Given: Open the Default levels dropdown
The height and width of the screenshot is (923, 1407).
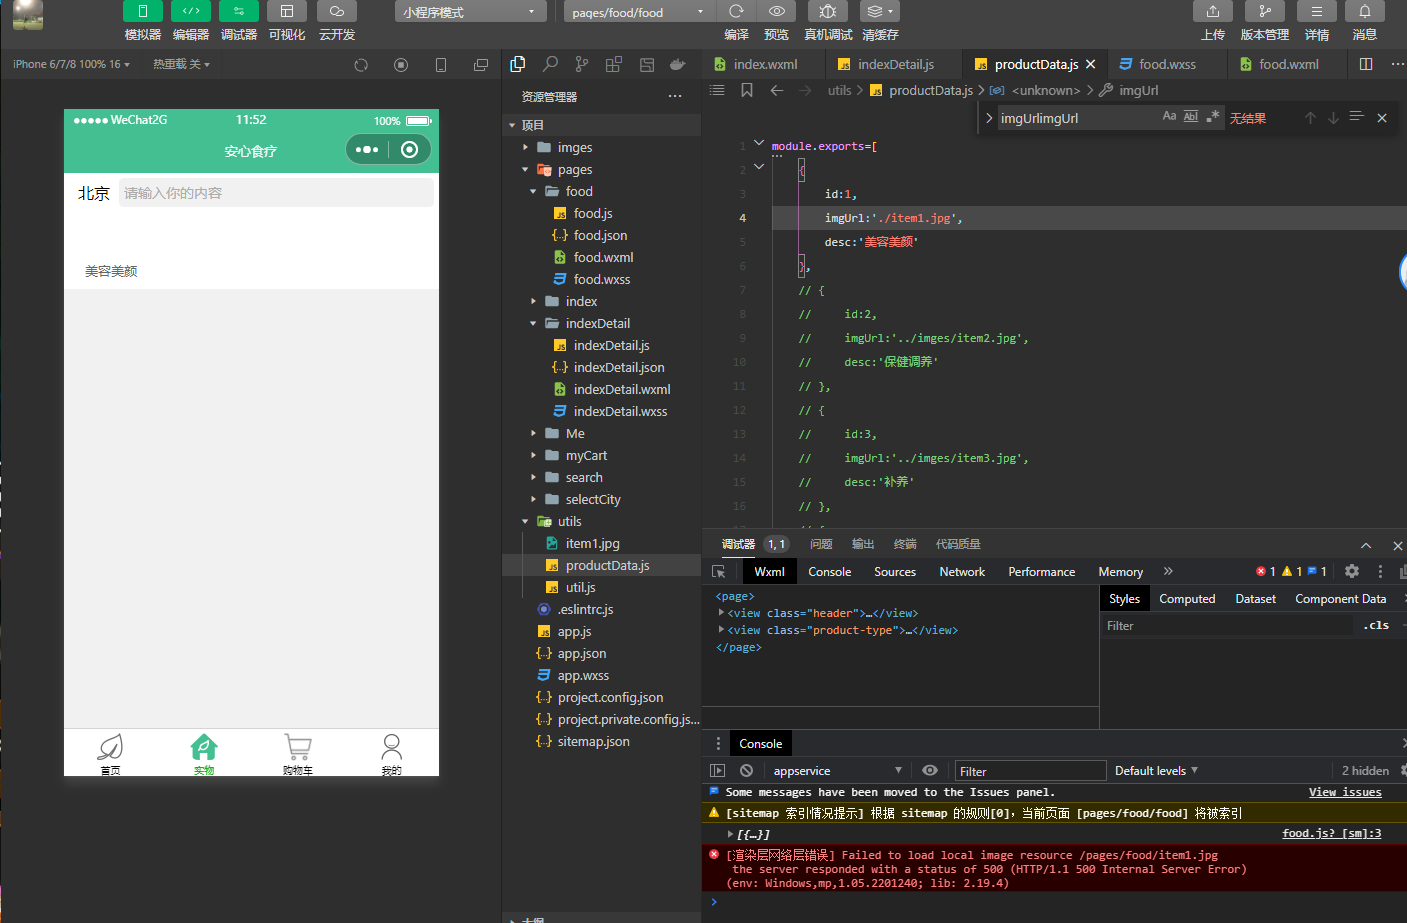Looking at the screenshot, I should [x=1156, y=771].
